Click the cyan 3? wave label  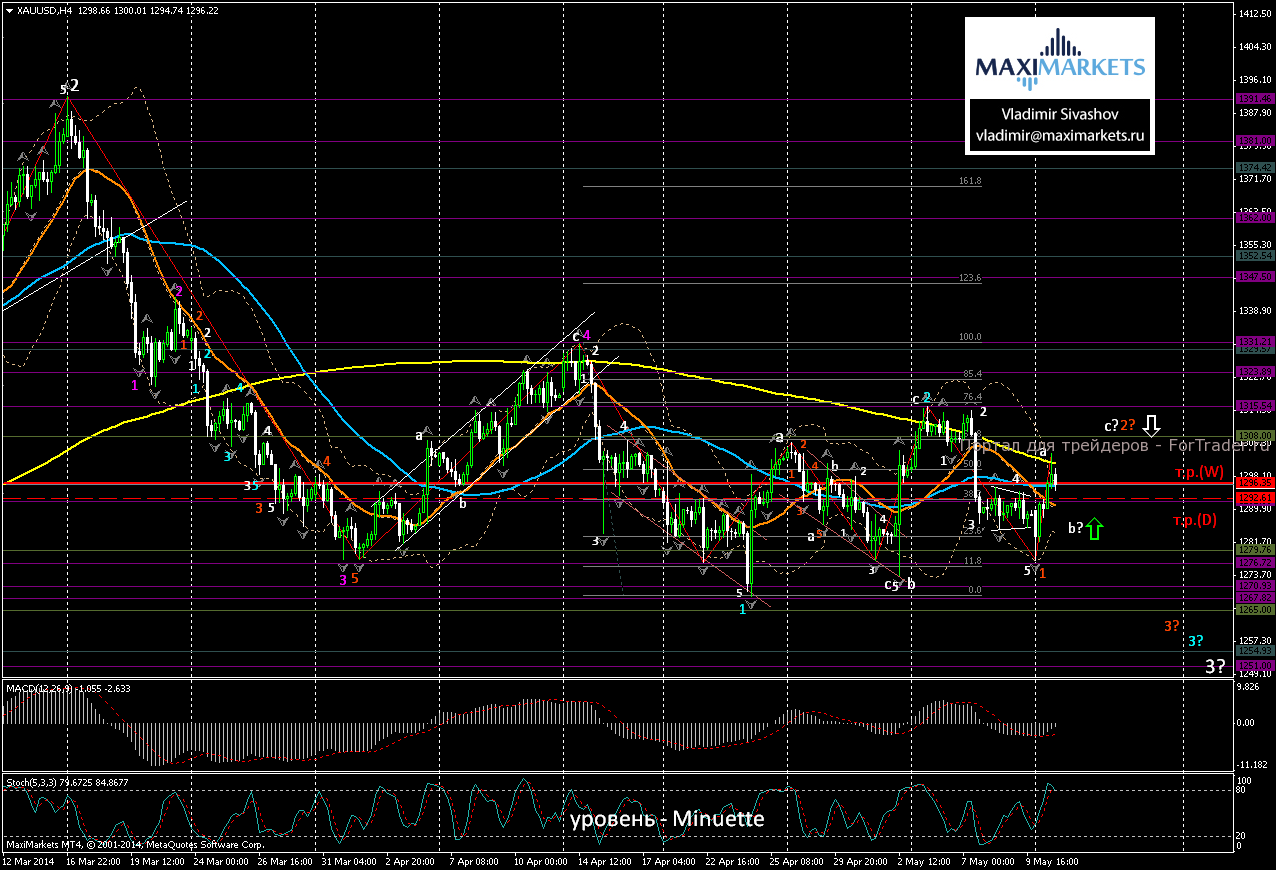tap(1196, 640)
